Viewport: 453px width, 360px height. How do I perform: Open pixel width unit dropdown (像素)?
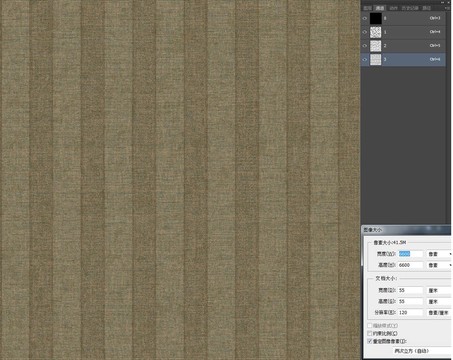click(439, 254)
